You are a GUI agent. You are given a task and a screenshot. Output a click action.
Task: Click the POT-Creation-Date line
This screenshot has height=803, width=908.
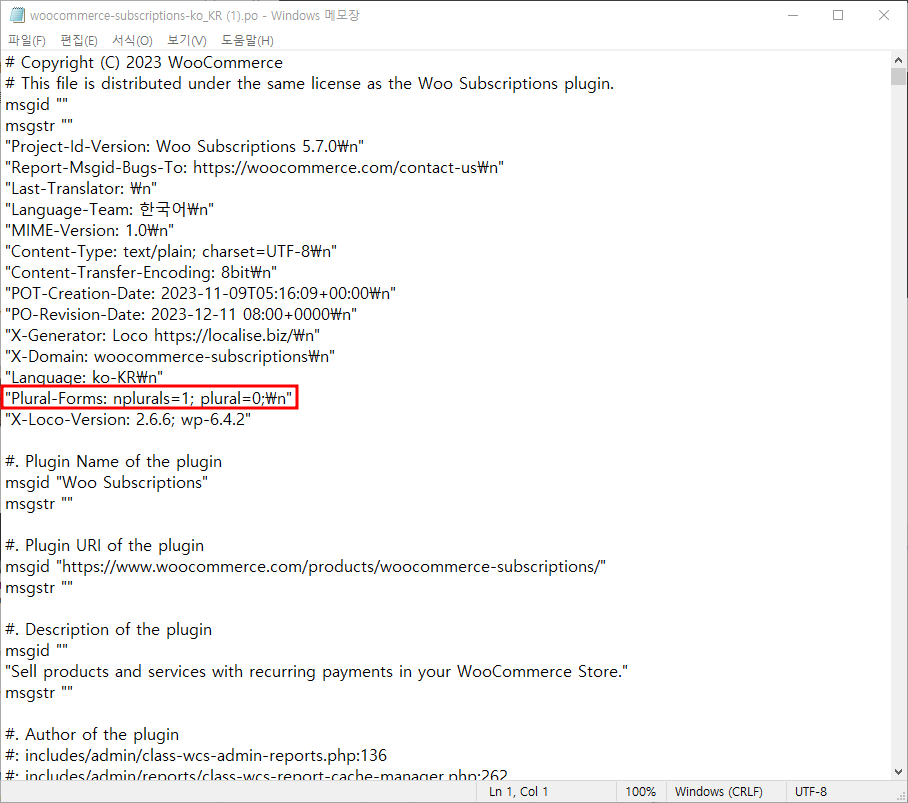(x=200, y=294)
